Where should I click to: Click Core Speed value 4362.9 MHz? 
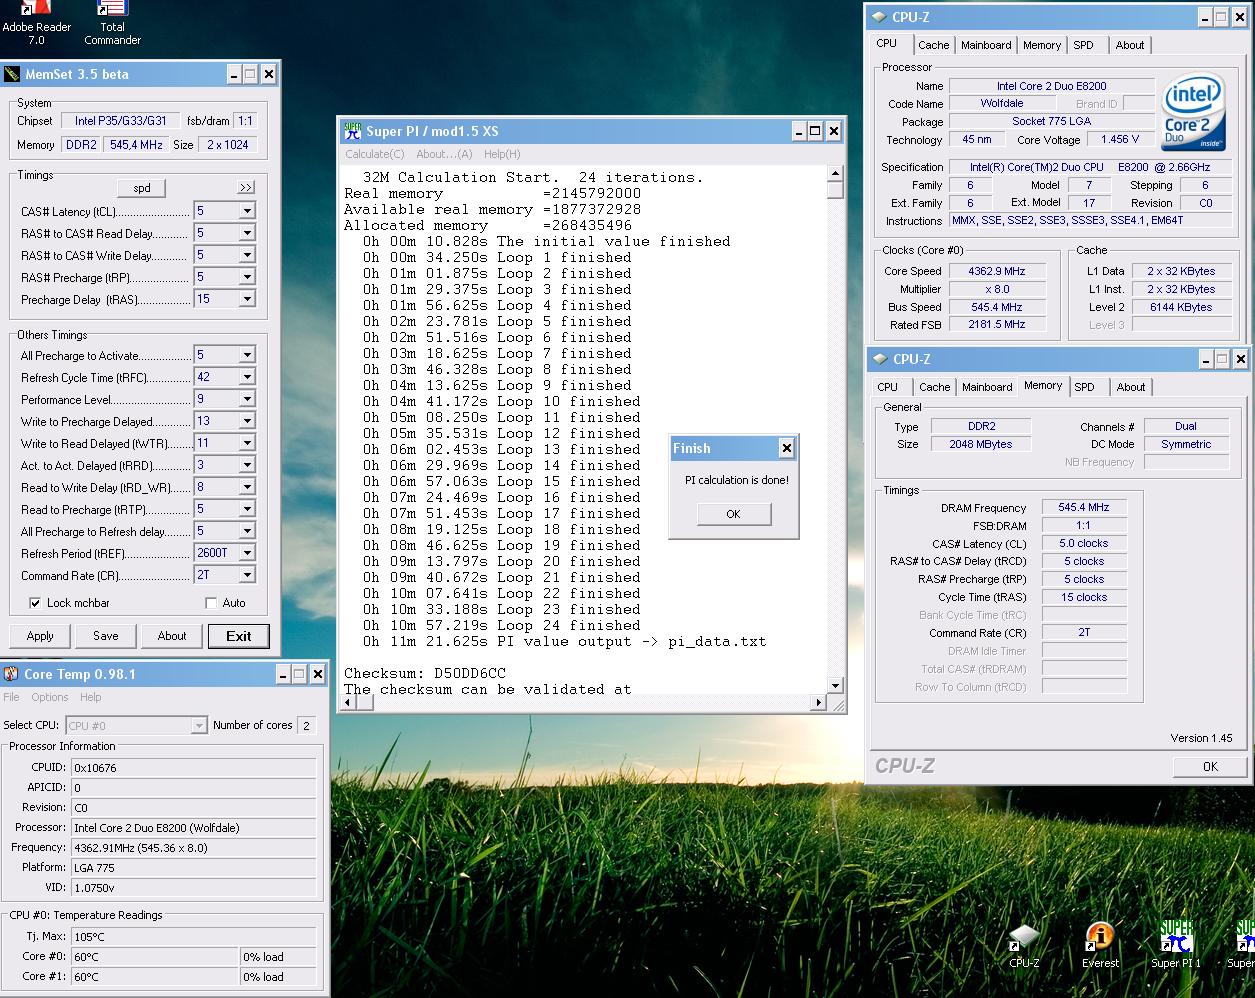(996, 271)
